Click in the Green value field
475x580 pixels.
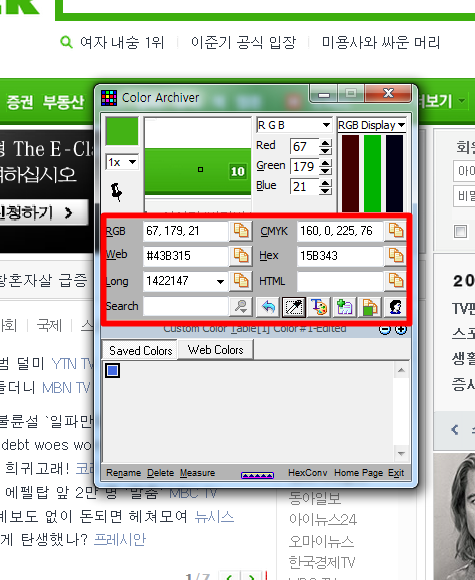304,166
